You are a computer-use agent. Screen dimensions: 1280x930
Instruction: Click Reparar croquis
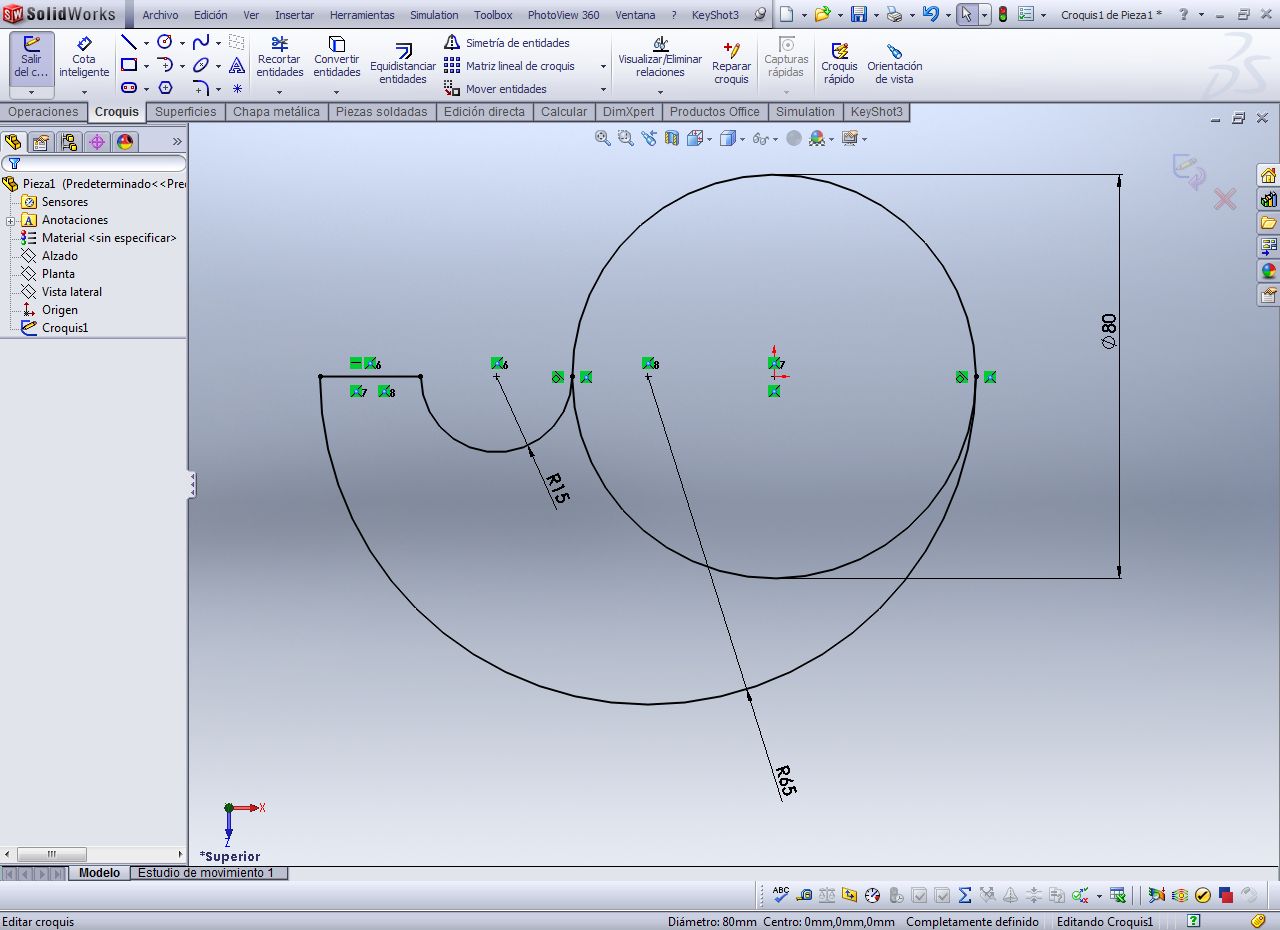[x=731, y=63]
